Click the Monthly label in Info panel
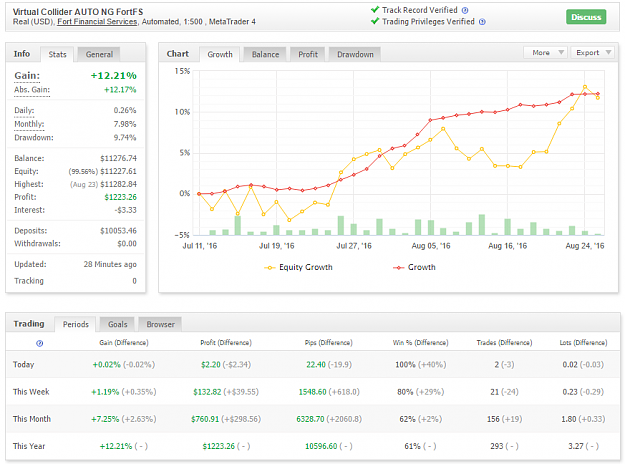625x464 pixels. tap(29, 124)
